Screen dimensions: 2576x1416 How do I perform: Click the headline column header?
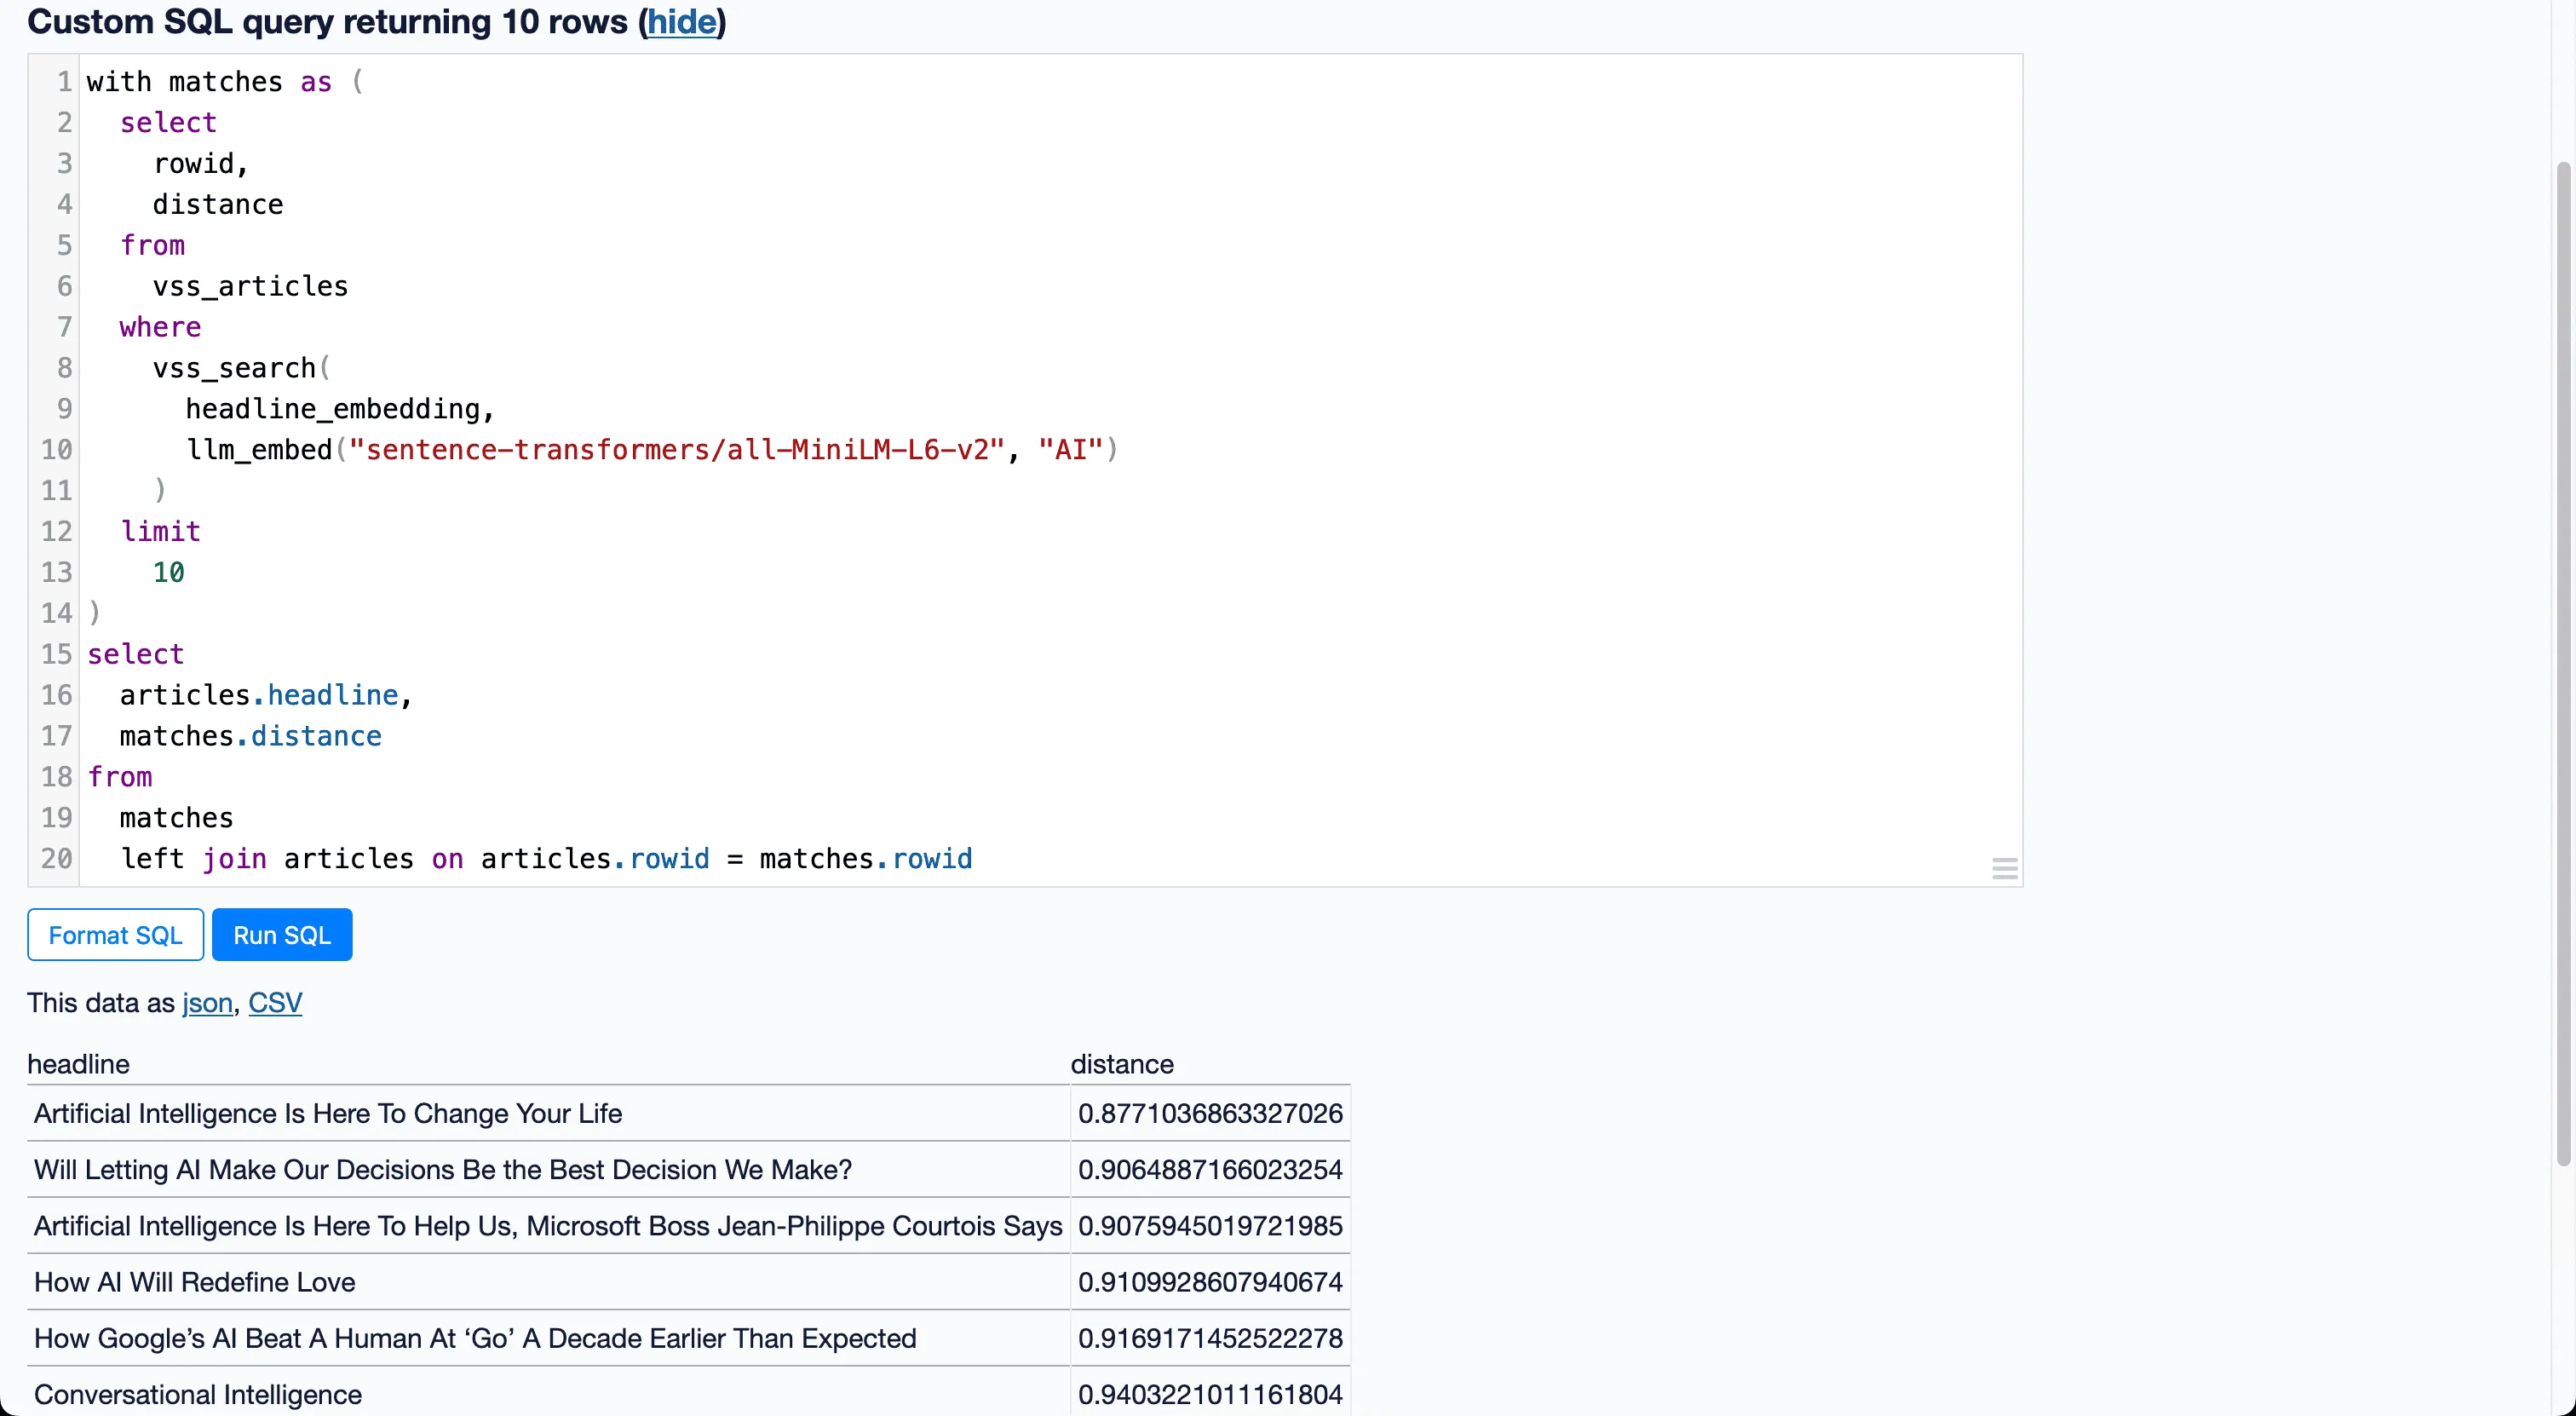click(x=79, y=1063)
